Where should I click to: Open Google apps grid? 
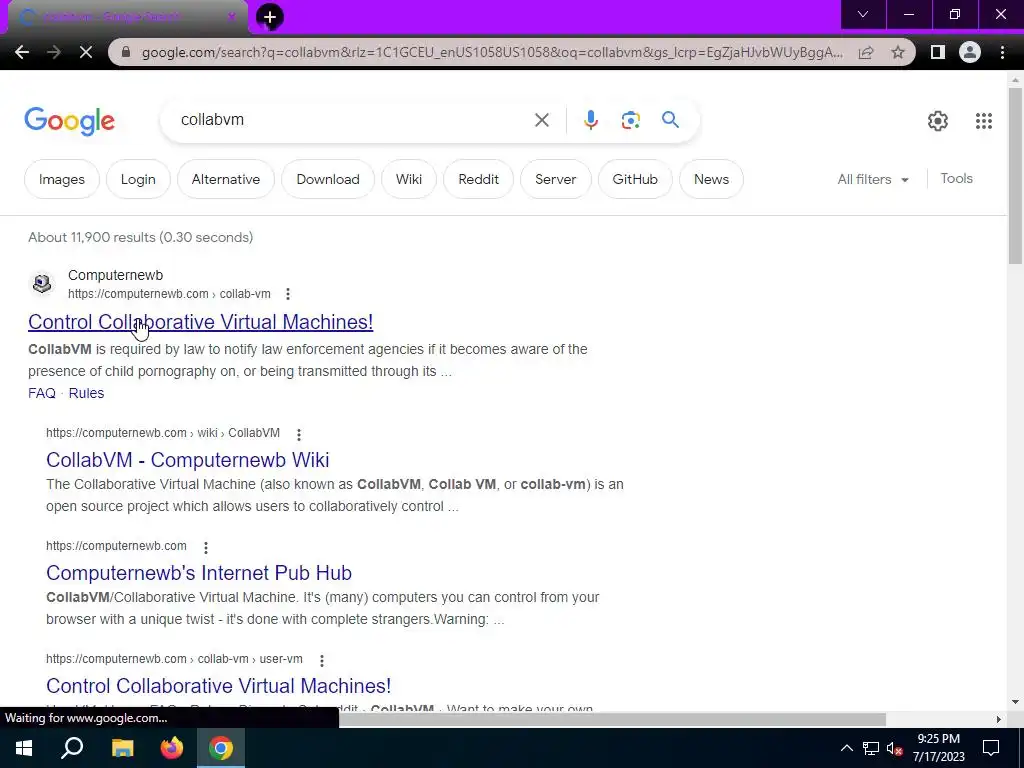984,121
